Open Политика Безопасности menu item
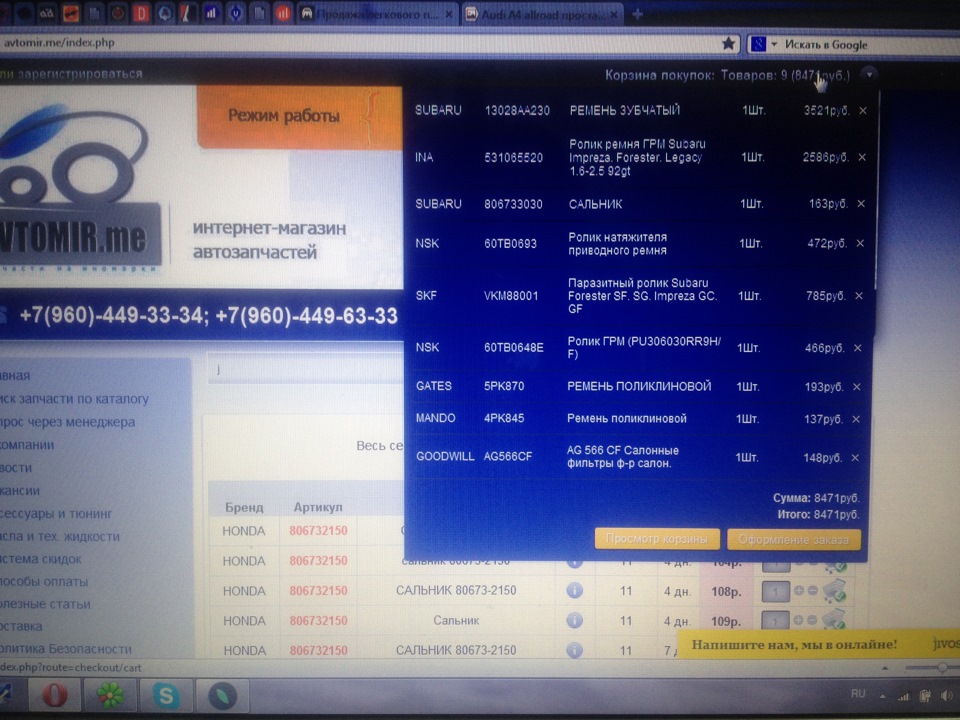This screenshot has height=720, width=960. click(66, 649)
